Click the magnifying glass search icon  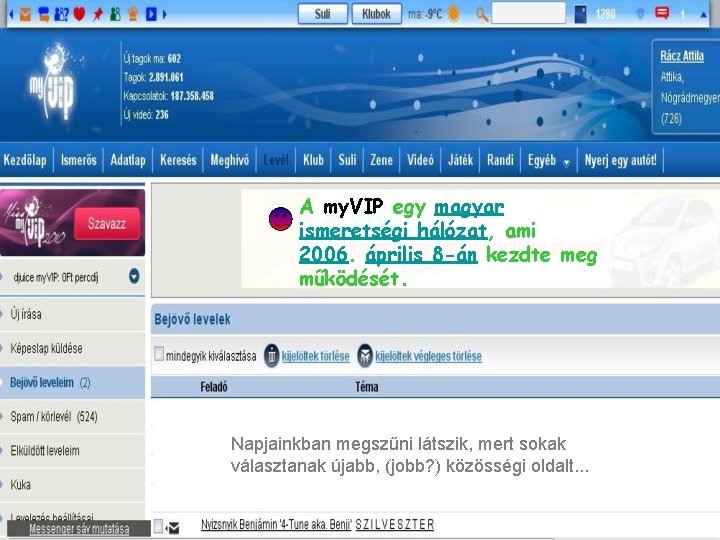[x=482, y=15]
